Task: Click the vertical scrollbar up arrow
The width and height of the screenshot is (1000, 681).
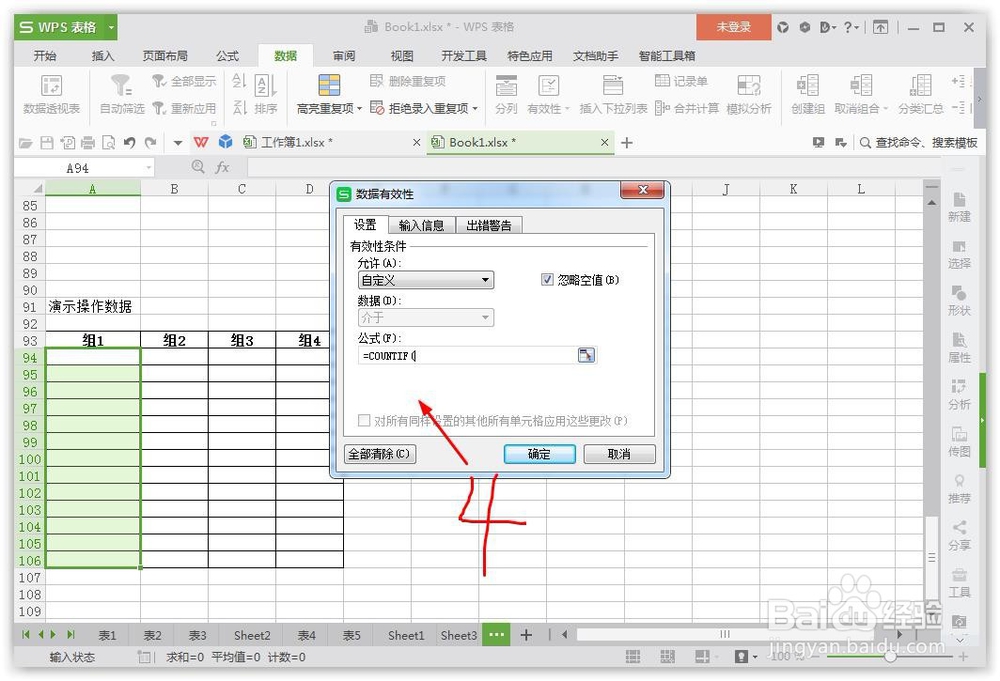Action: [x=932, y=202]
